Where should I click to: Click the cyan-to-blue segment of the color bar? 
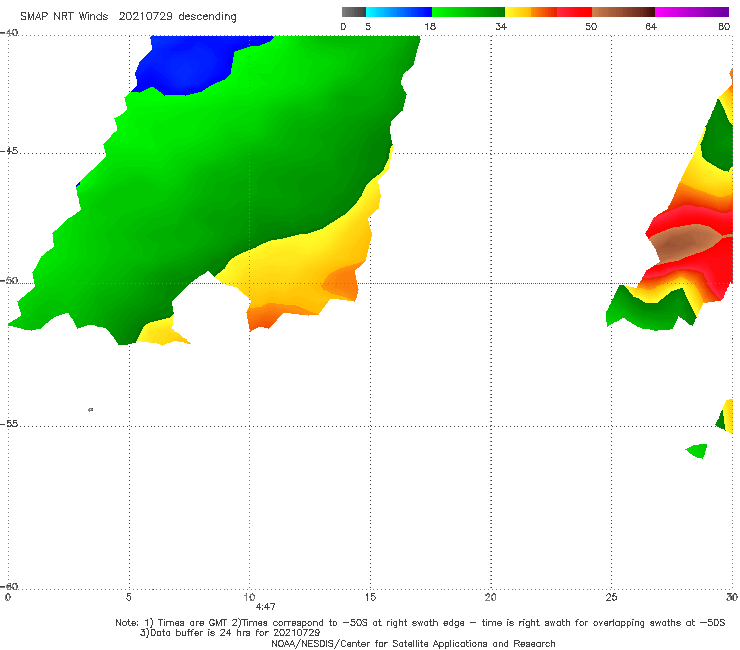pos(399,12)
